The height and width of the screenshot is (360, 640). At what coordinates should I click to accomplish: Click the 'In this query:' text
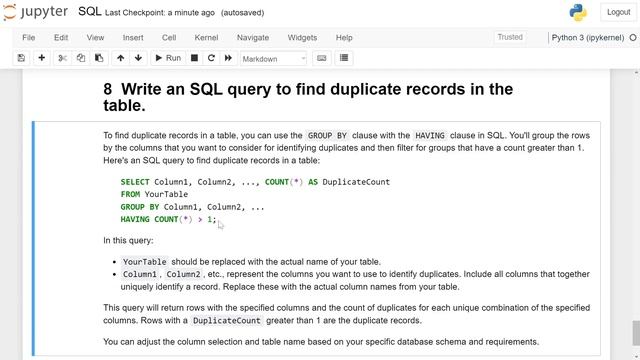[x=128, y=240]
